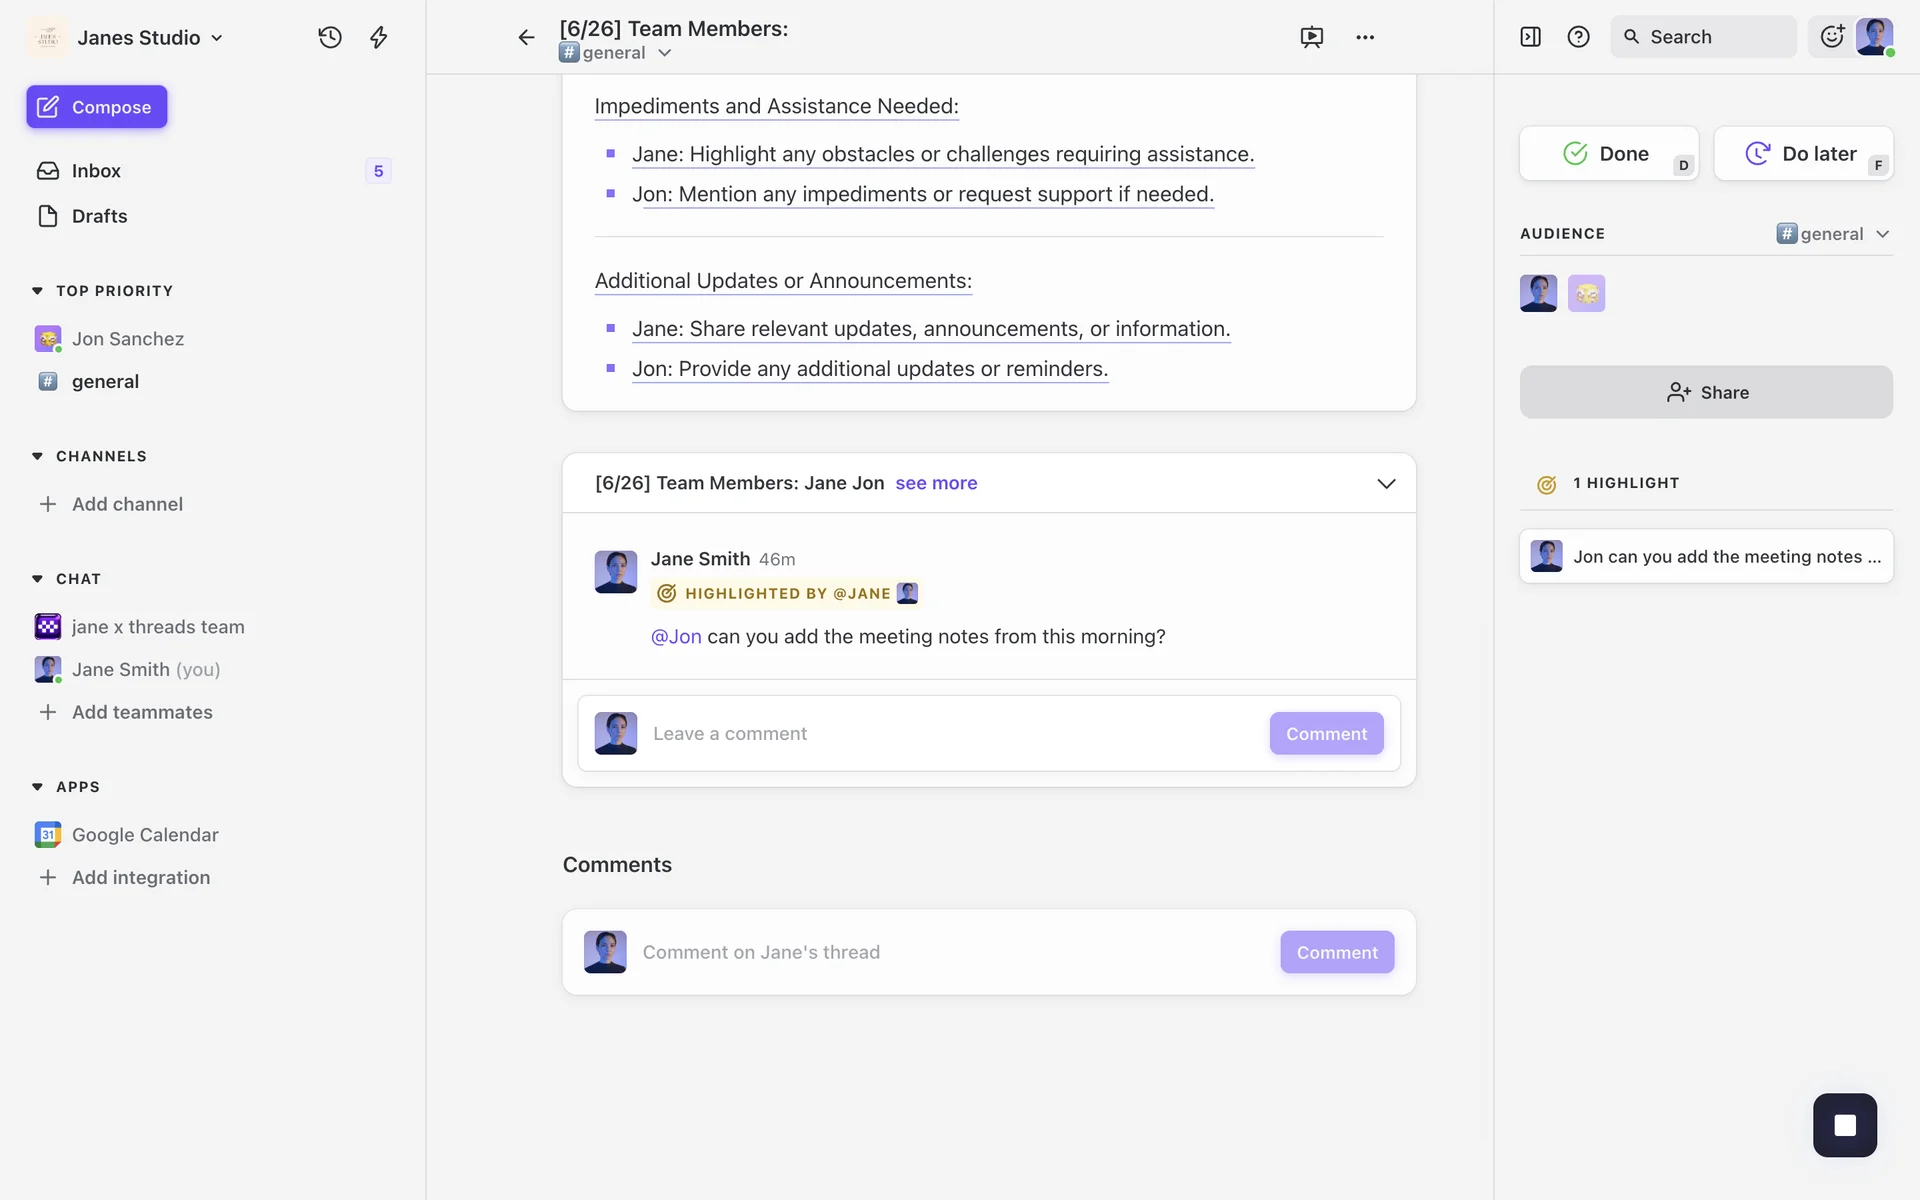Collapse the quoted thread chevron

click(x=1386, y=484)
